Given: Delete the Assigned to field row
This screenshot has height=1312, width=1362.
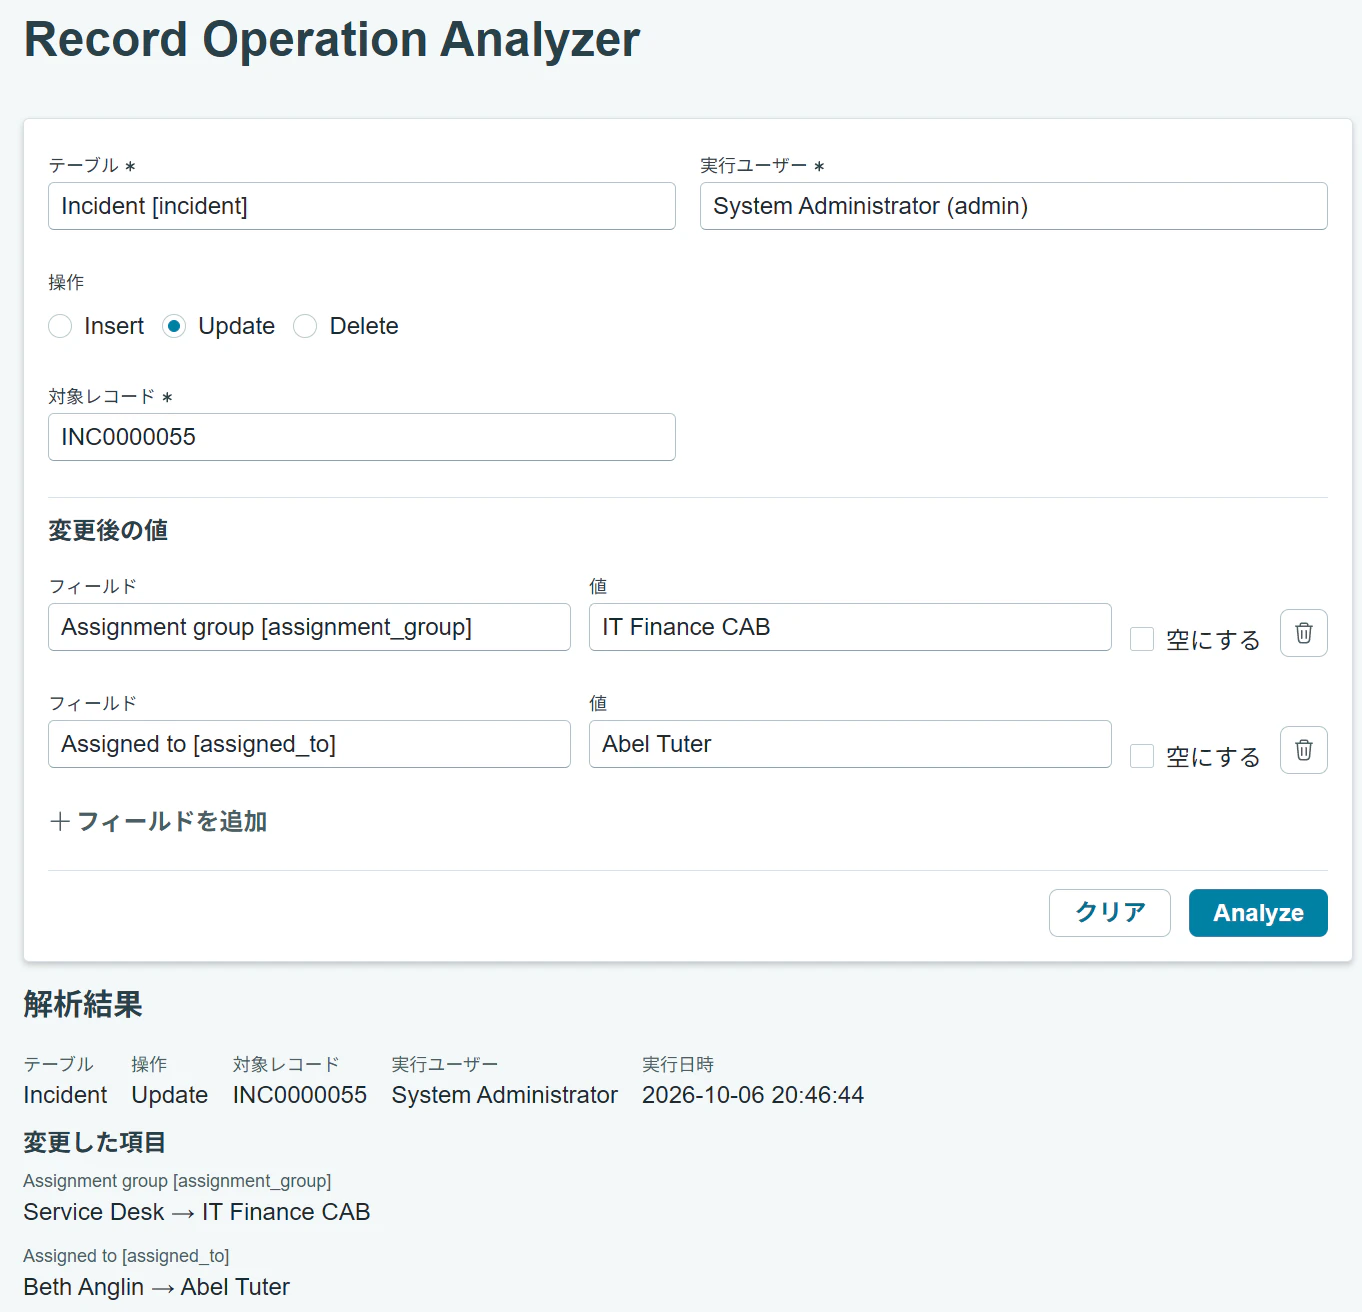Looking at the screenshot, I should [1304, 750].
